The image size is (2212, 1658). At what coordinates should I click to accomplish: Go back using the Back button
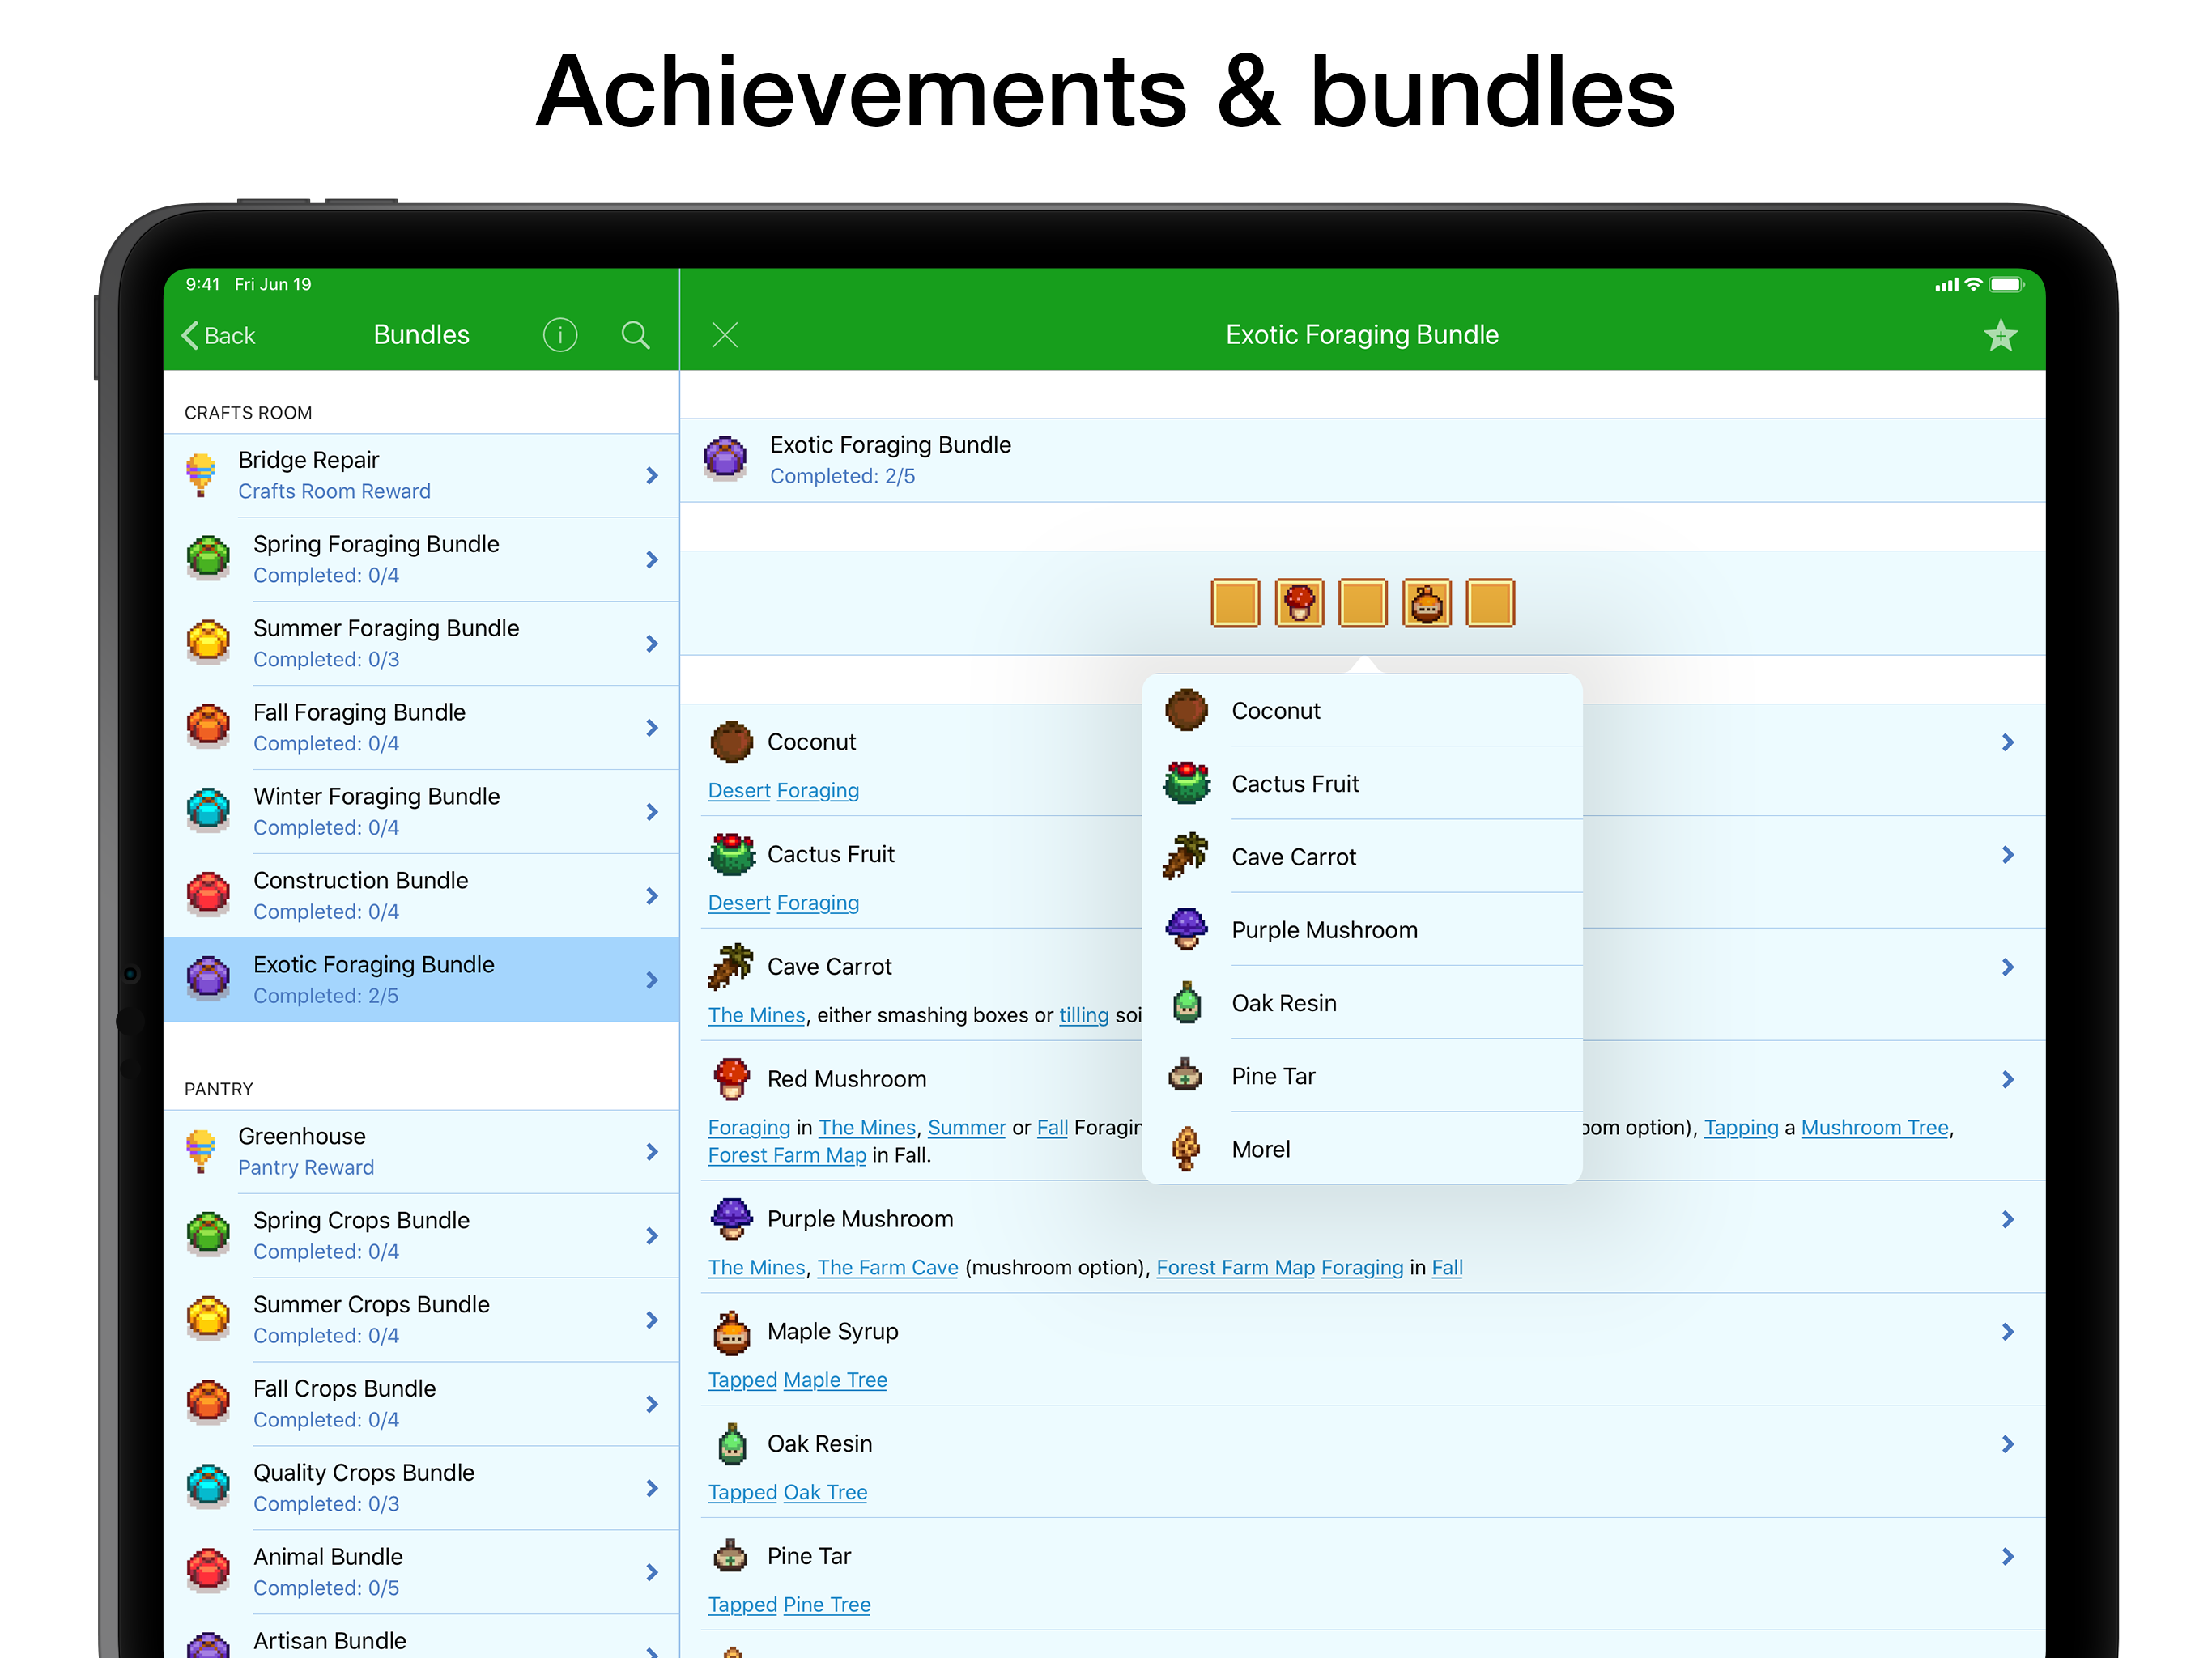219,335
